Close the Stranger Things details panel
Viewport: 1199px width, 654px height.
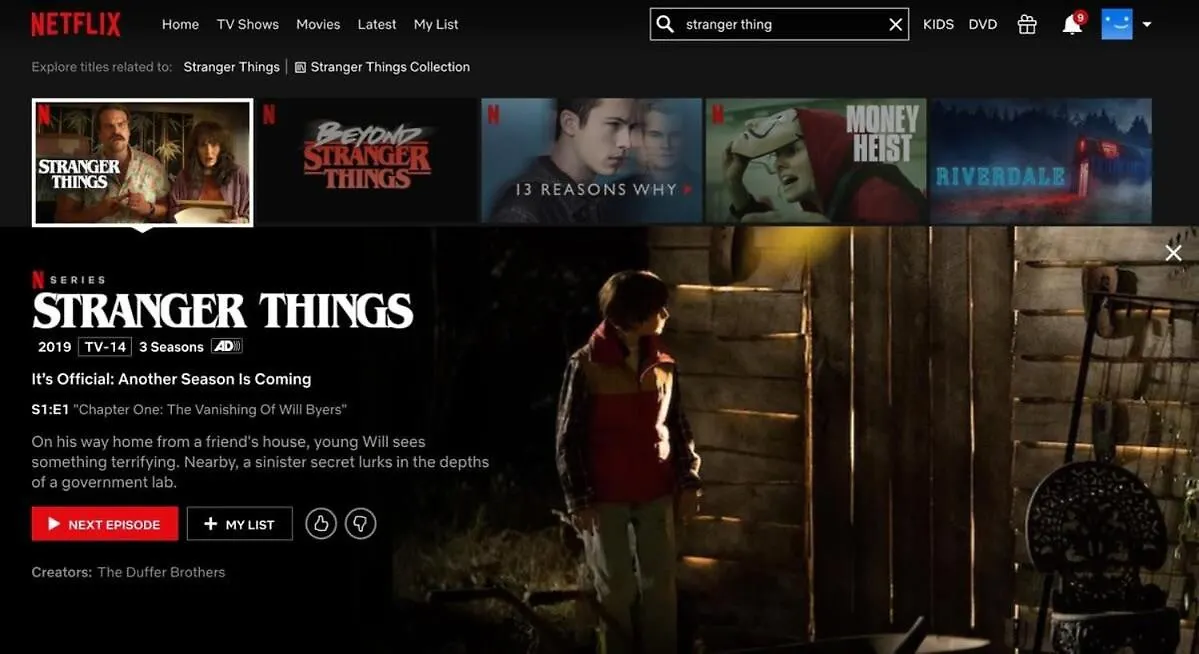click(x=1173, y=253)
